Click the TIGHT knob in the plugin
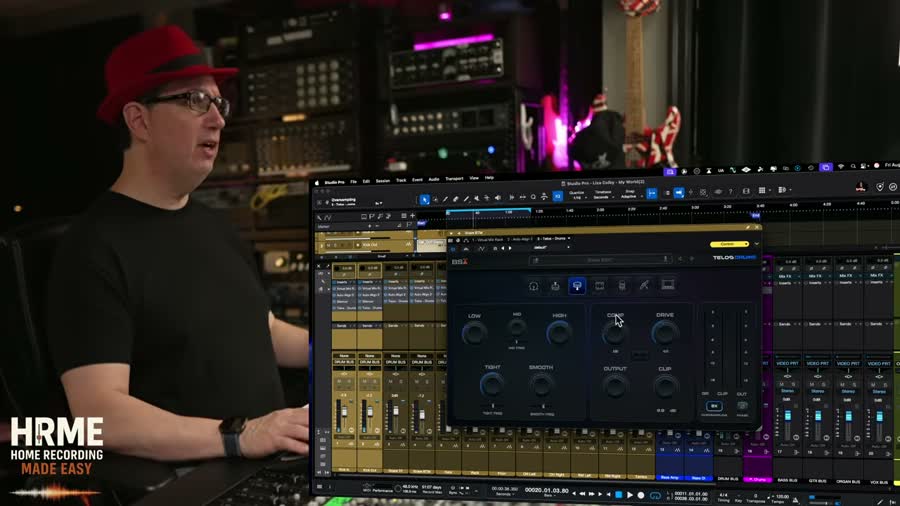 pyautogui.click(x=491, y=385)
